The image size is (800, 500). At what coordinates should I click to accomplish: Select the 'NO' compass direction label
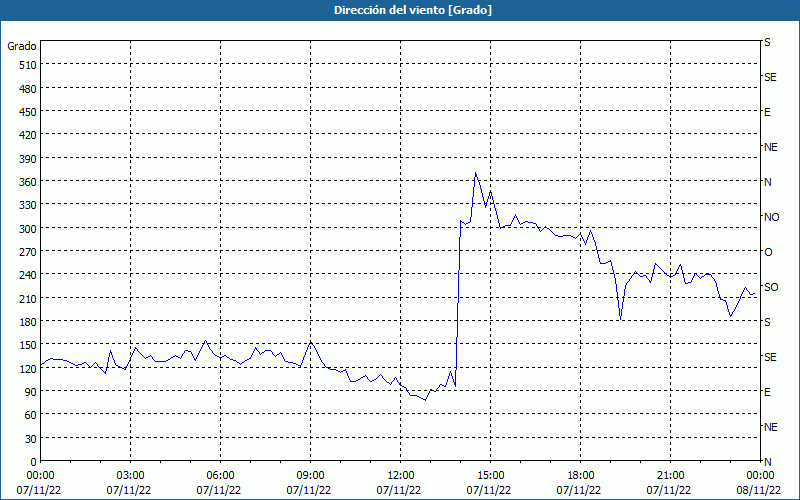(x=771, y=217)
